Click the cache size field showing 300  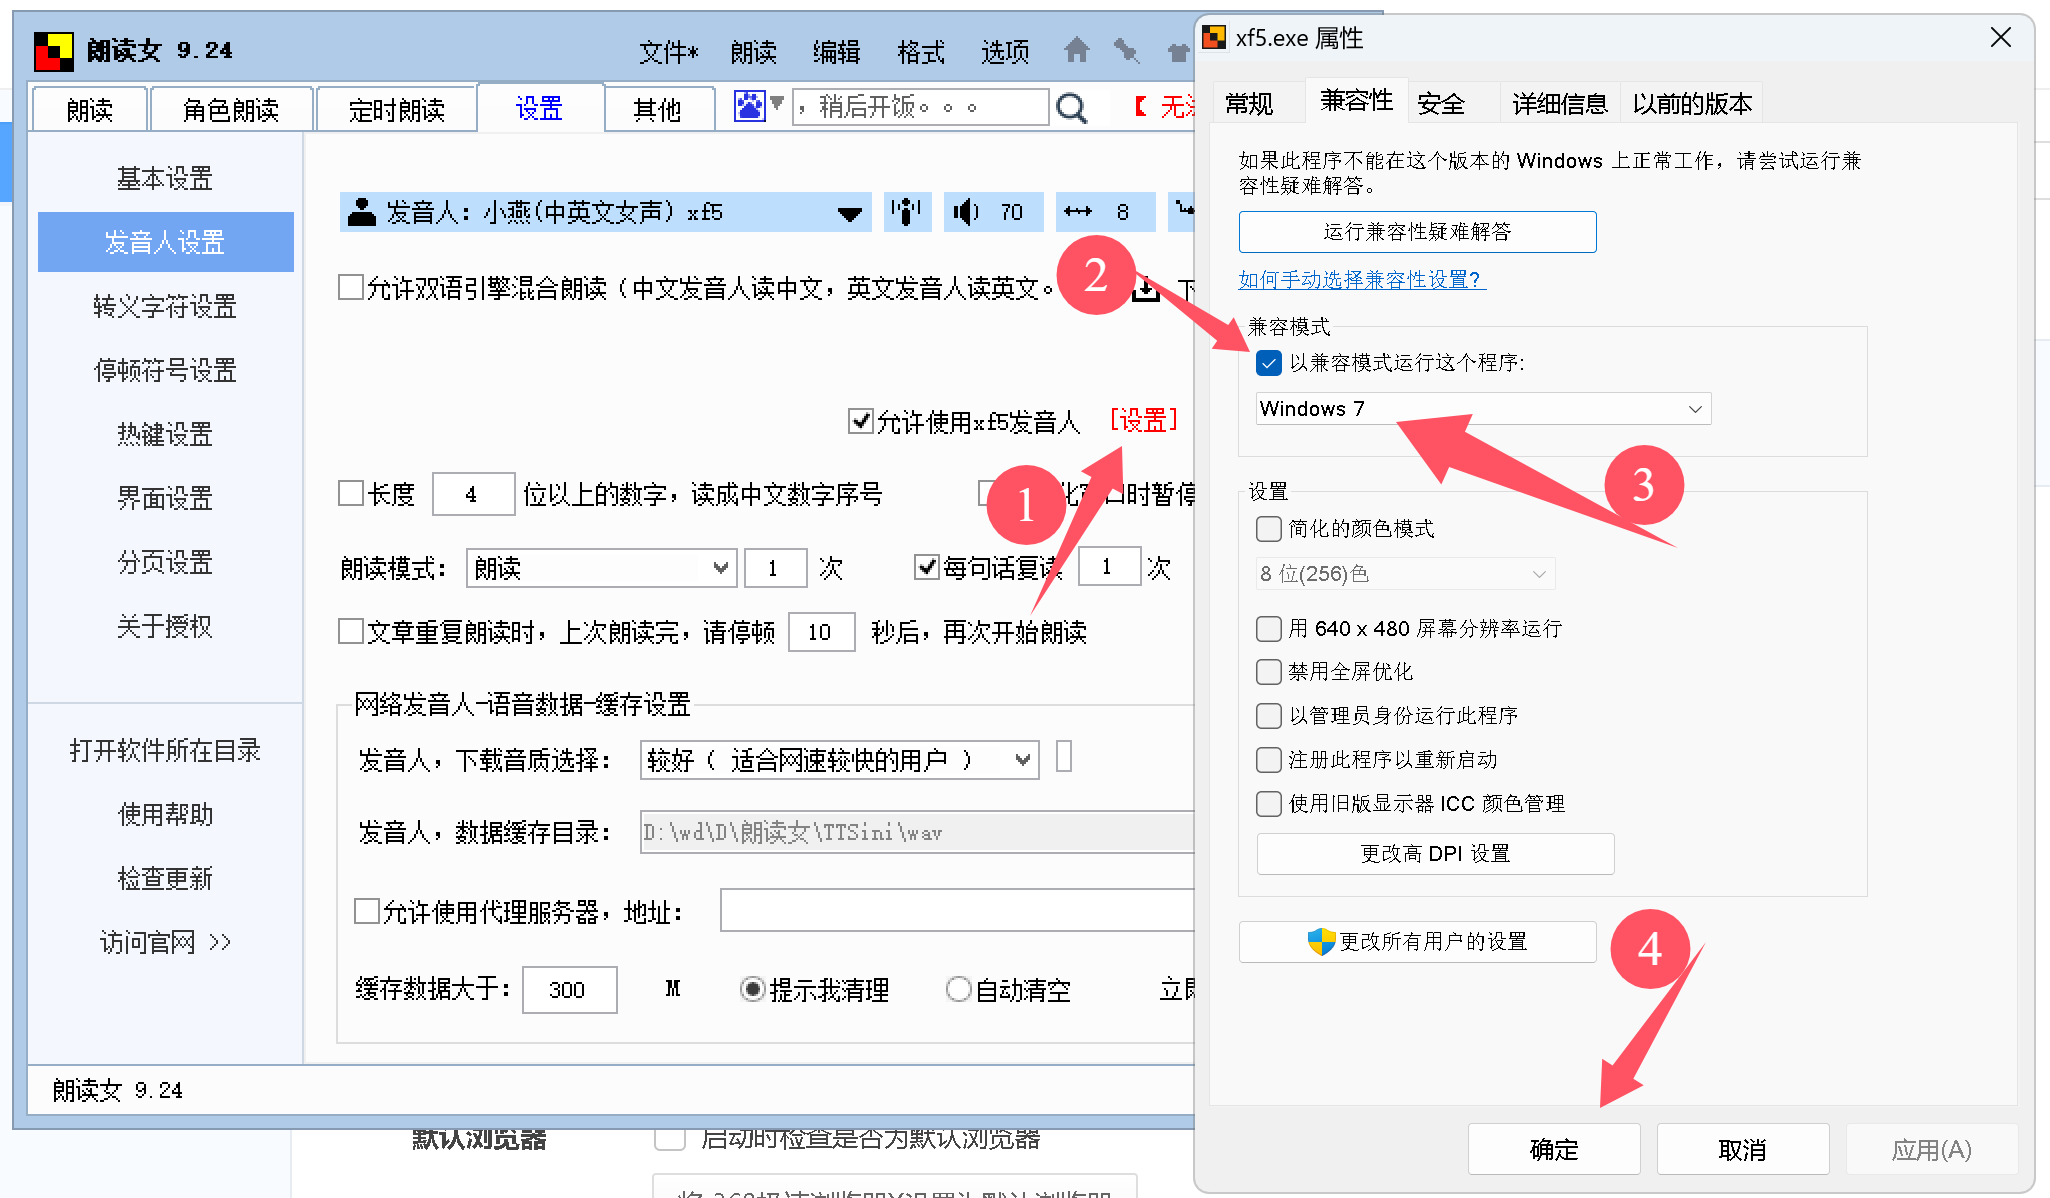pos(569,989)
